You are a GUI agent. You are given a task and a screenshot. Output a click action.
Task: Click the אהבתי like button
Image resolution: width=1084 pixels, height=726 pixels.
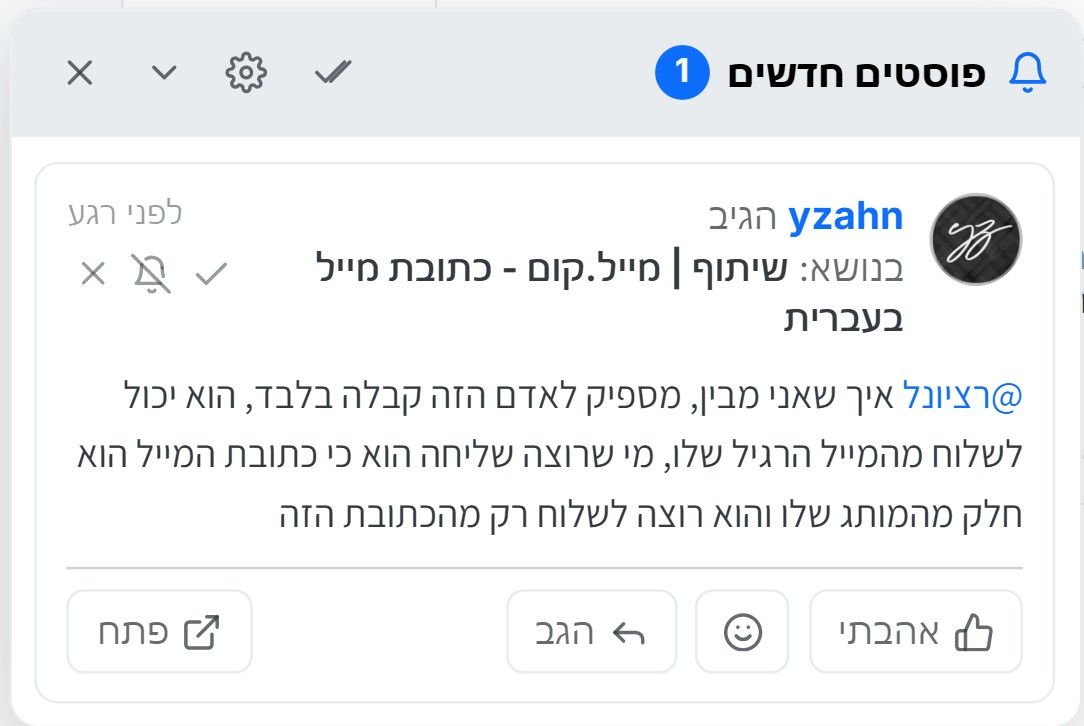pyautogui.click(x=915, y=631)
